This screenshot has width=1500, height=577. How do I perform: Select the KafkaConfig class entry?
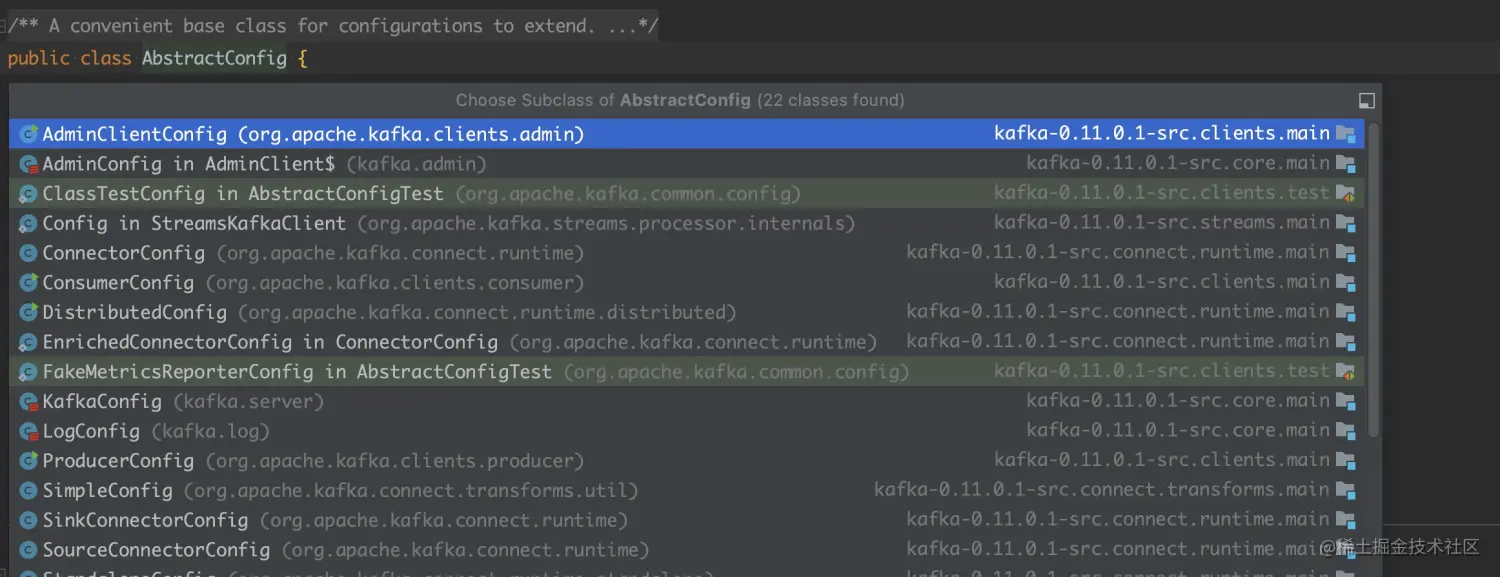tap(687, 401)
